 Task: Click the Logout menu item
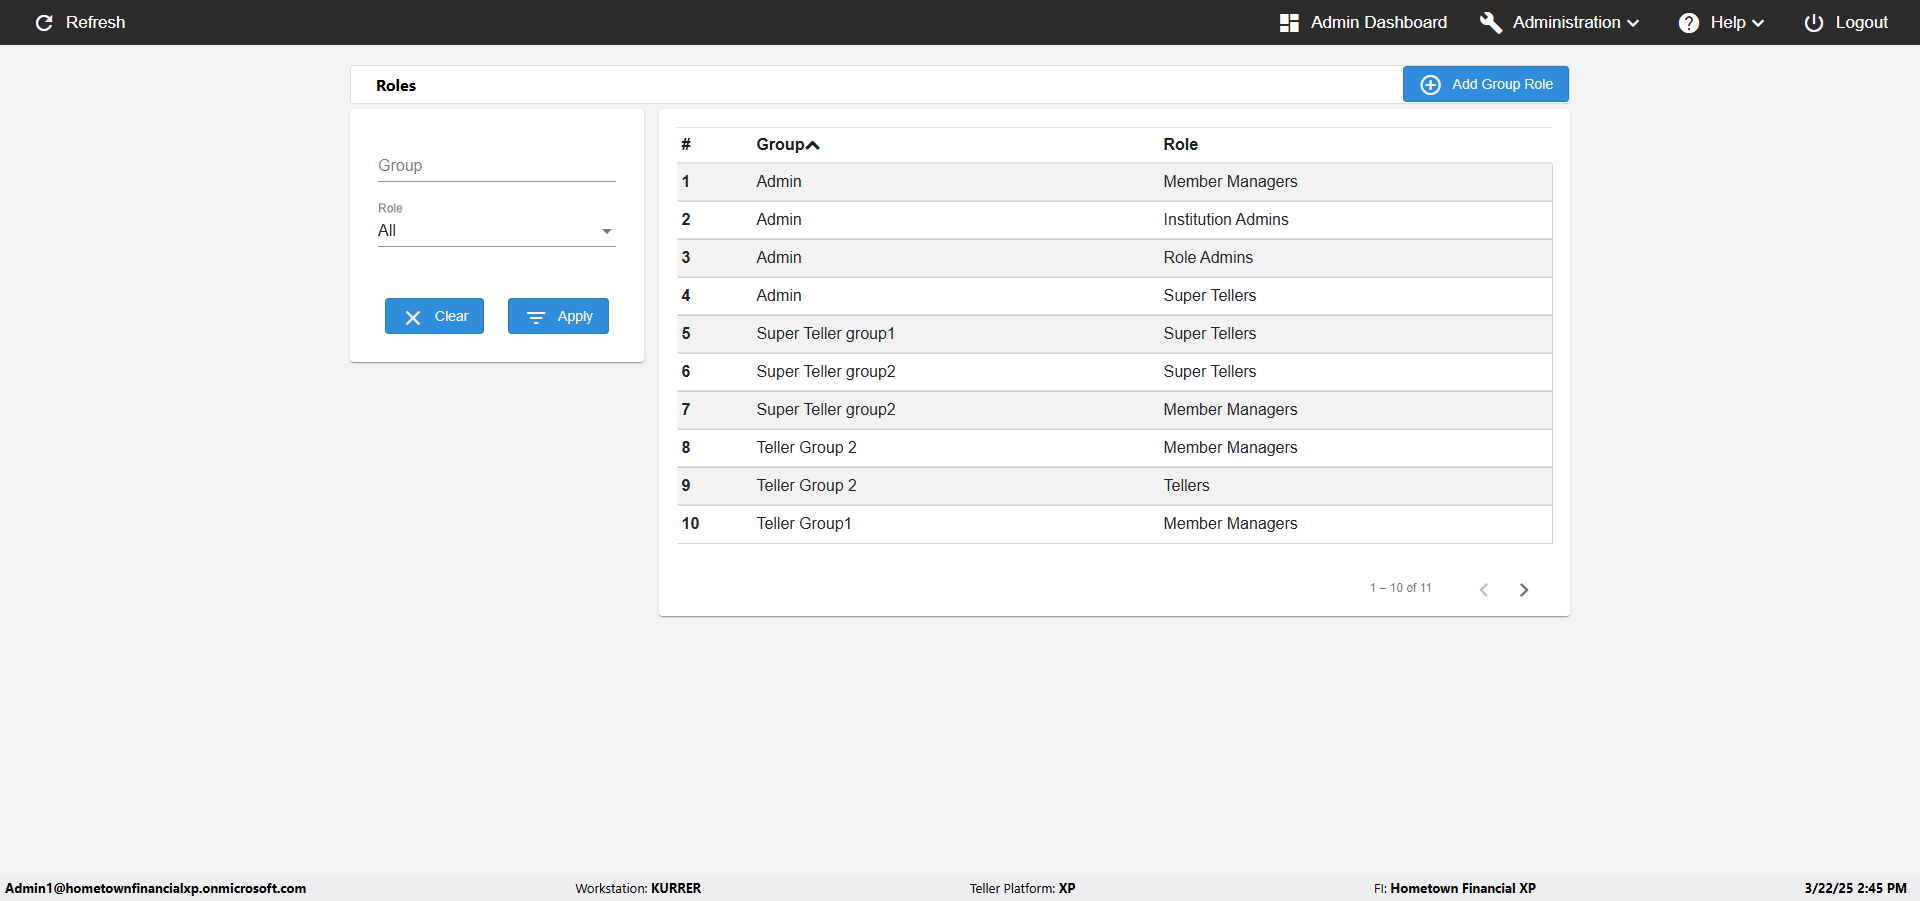(1846, 22)
